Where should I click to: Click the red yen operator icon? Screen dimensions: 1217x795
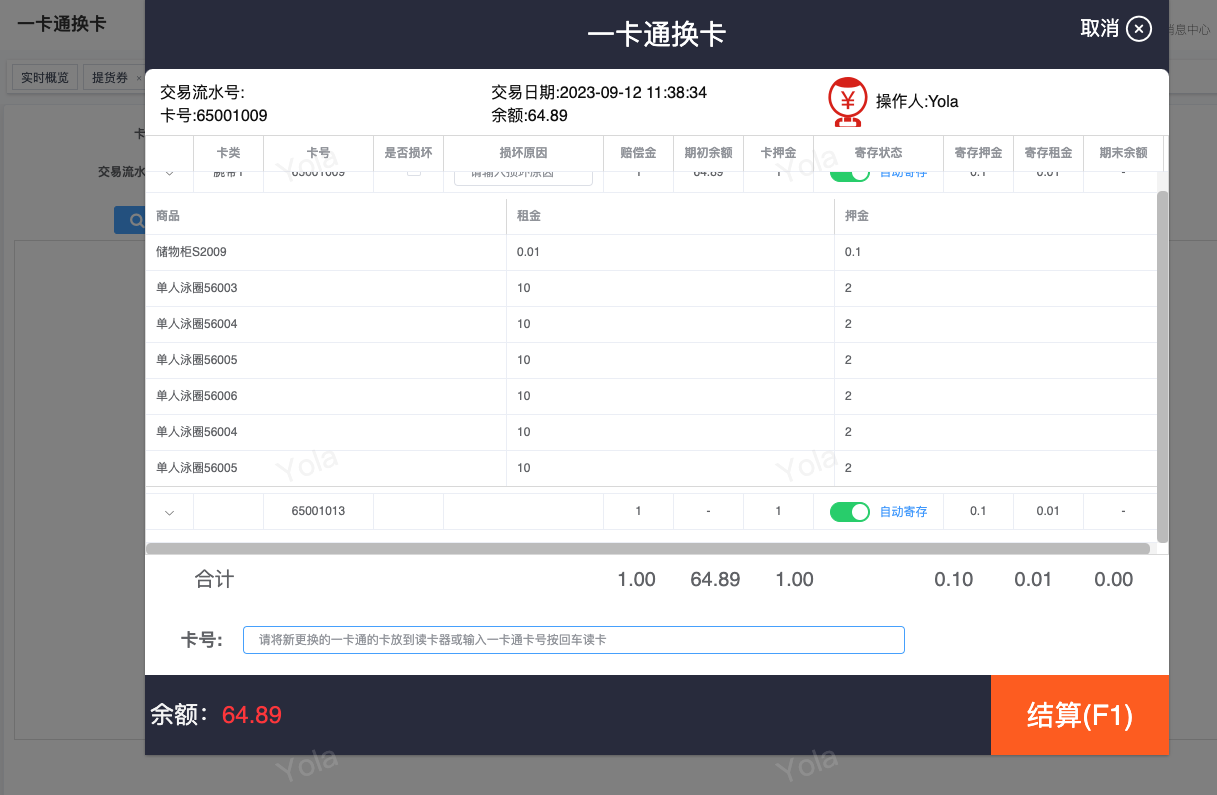[848, 102]
